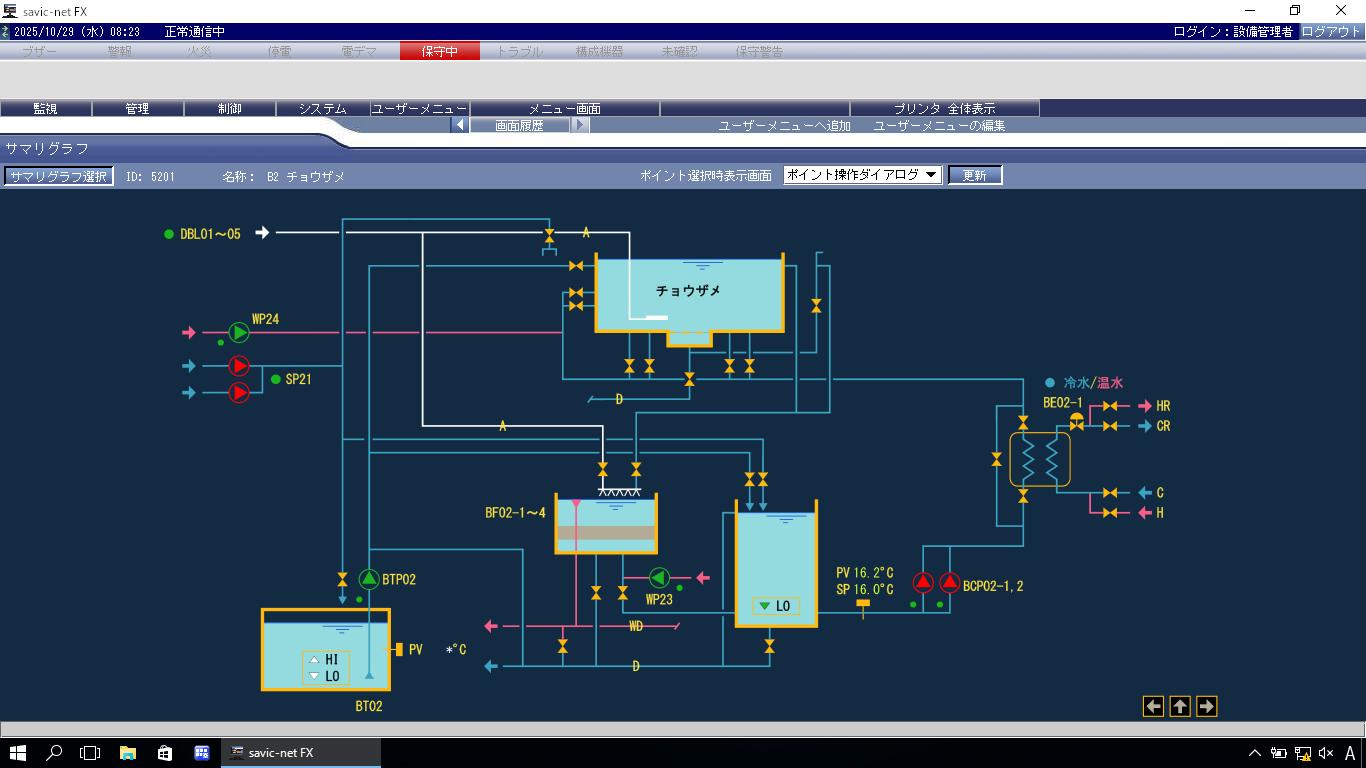
Task: Step forward in 画面履歴 with right arrow
Action: (x=580, y=126)
